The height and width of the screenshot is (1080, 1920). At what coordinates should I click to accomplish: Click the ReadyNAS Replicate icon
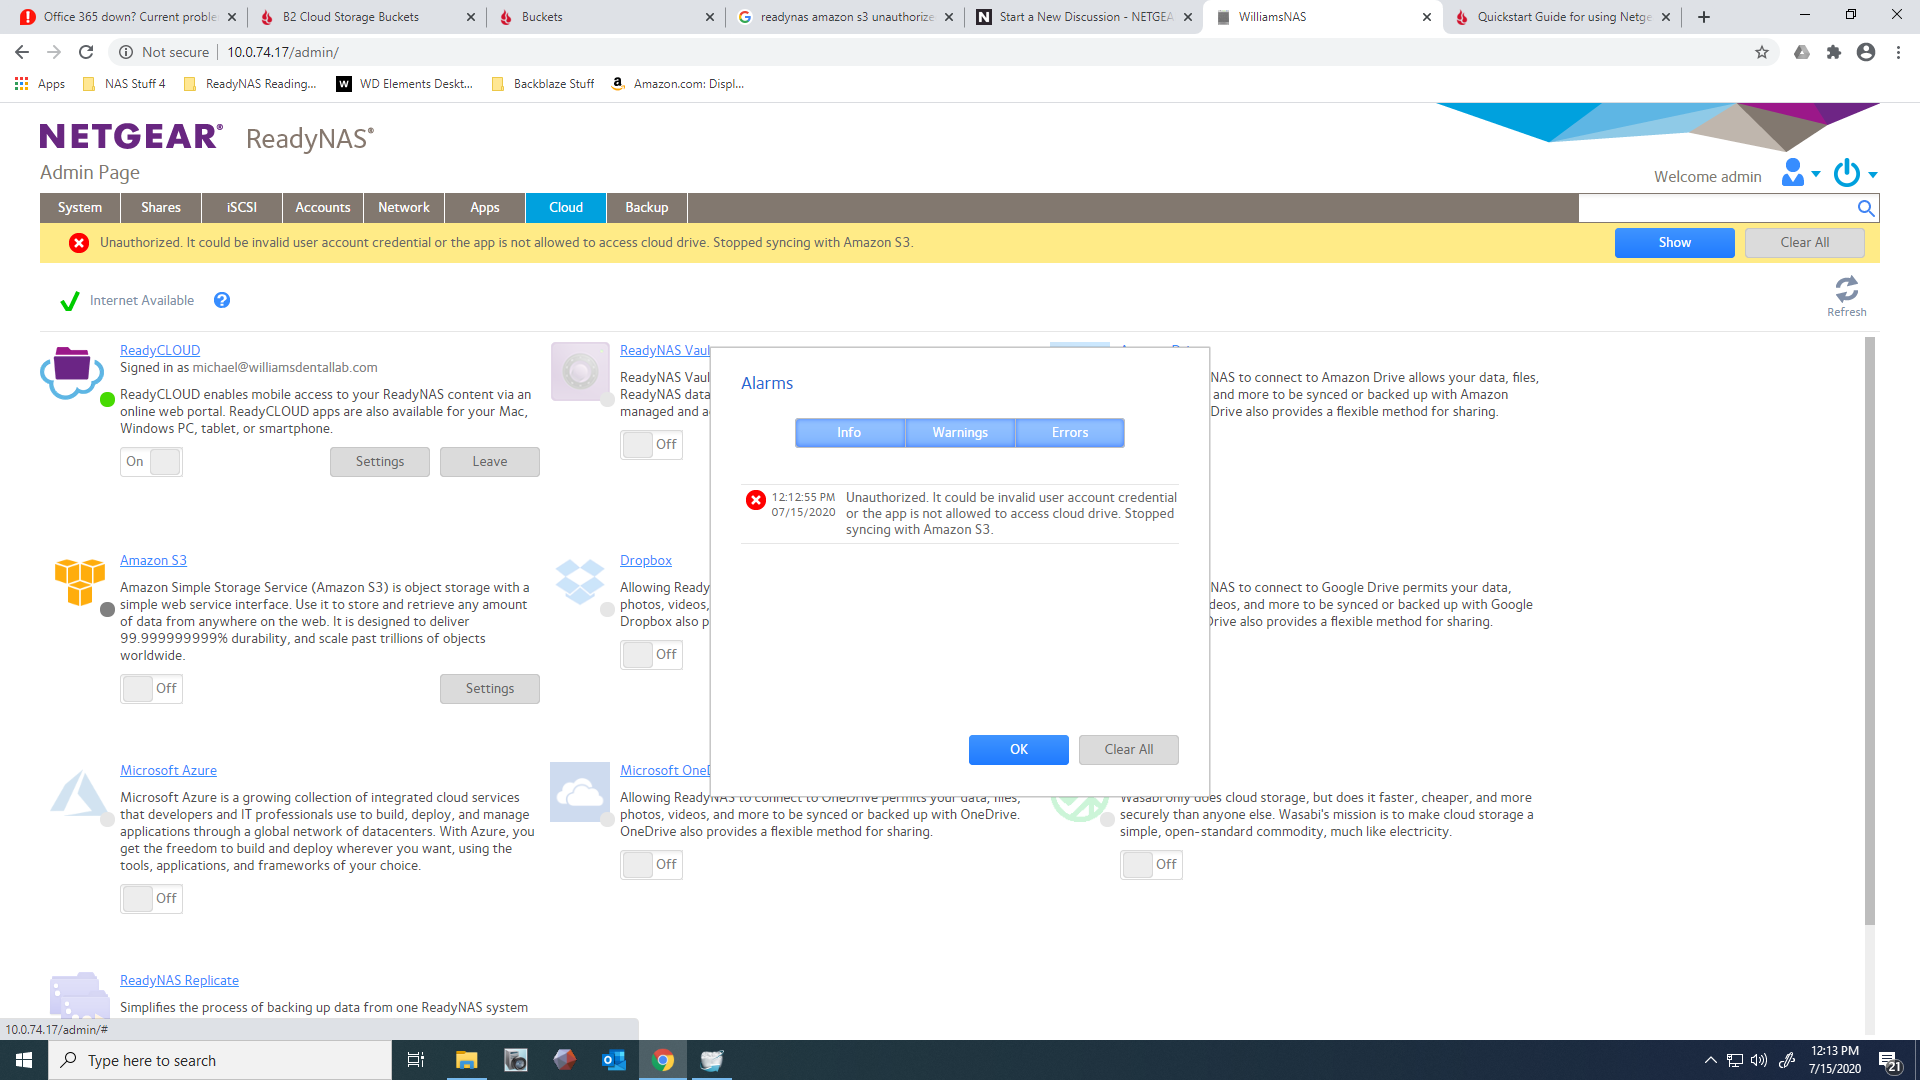click(80, 995)
